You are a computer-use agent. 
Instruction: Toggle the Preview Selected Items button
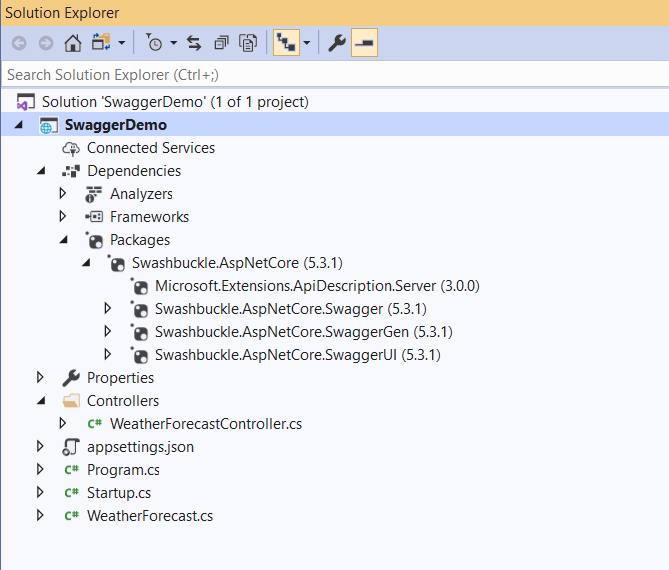(x=364, y=42)
